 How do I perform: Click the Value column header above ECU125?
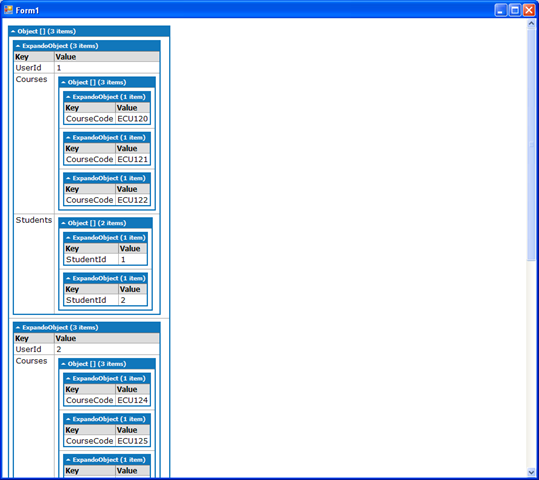[133, 430]
